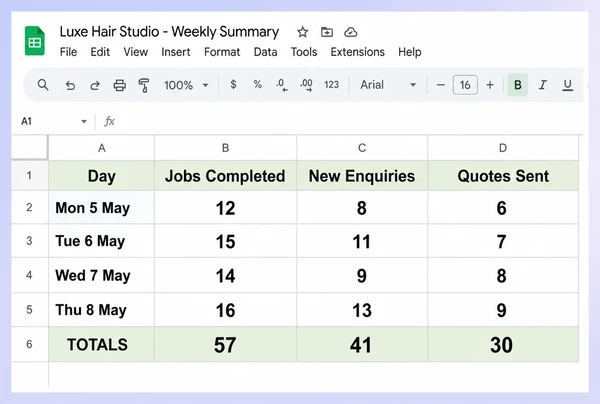Open the File menu
Screen dimensions: 600x404
68,52
